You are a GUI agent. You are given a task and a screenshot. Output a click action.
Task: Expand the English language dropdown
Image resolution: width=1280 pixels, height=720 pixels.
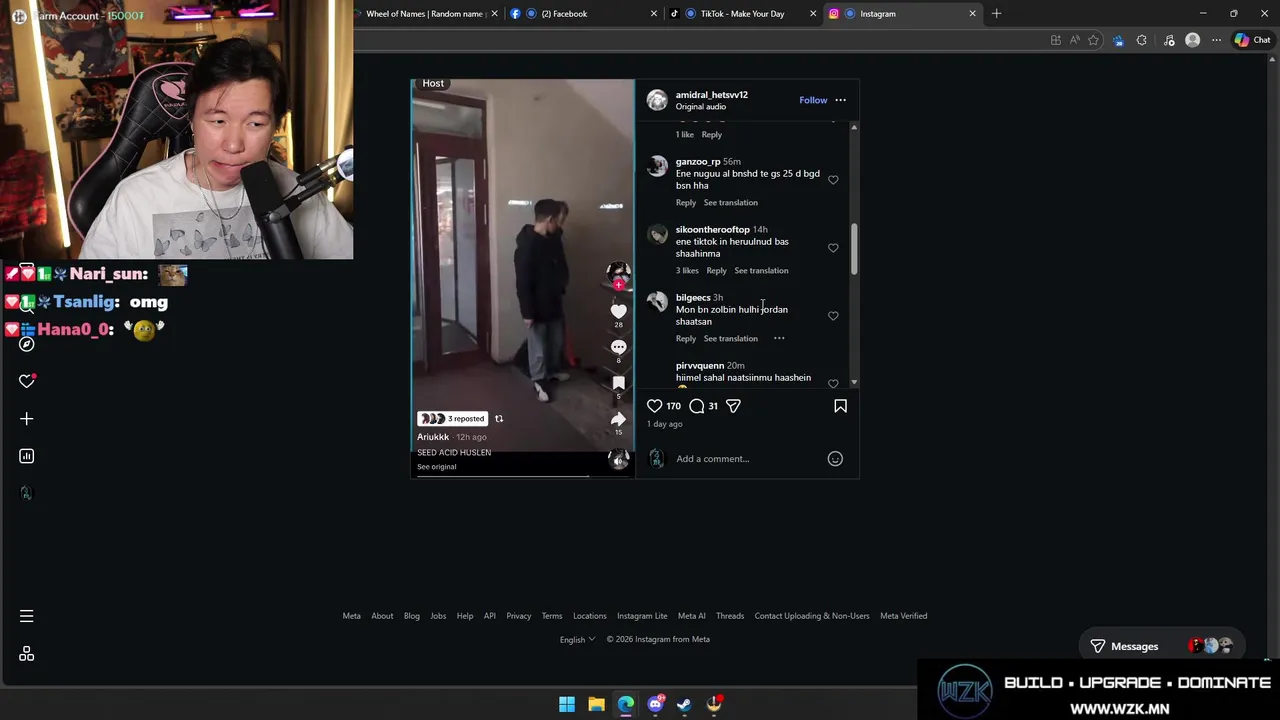(577, 640)
